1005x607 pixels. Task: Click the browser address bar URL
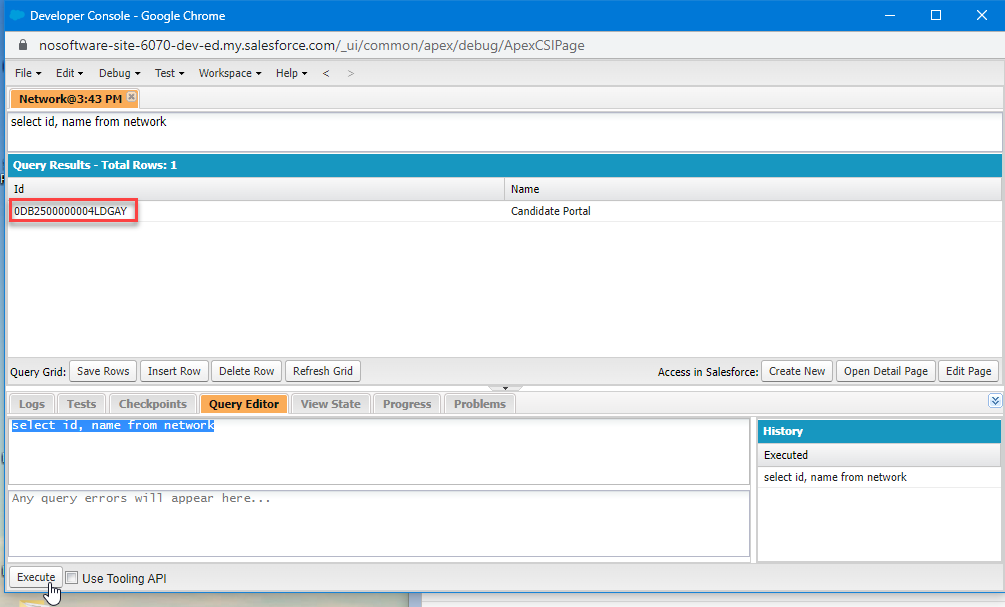point(311,46)
